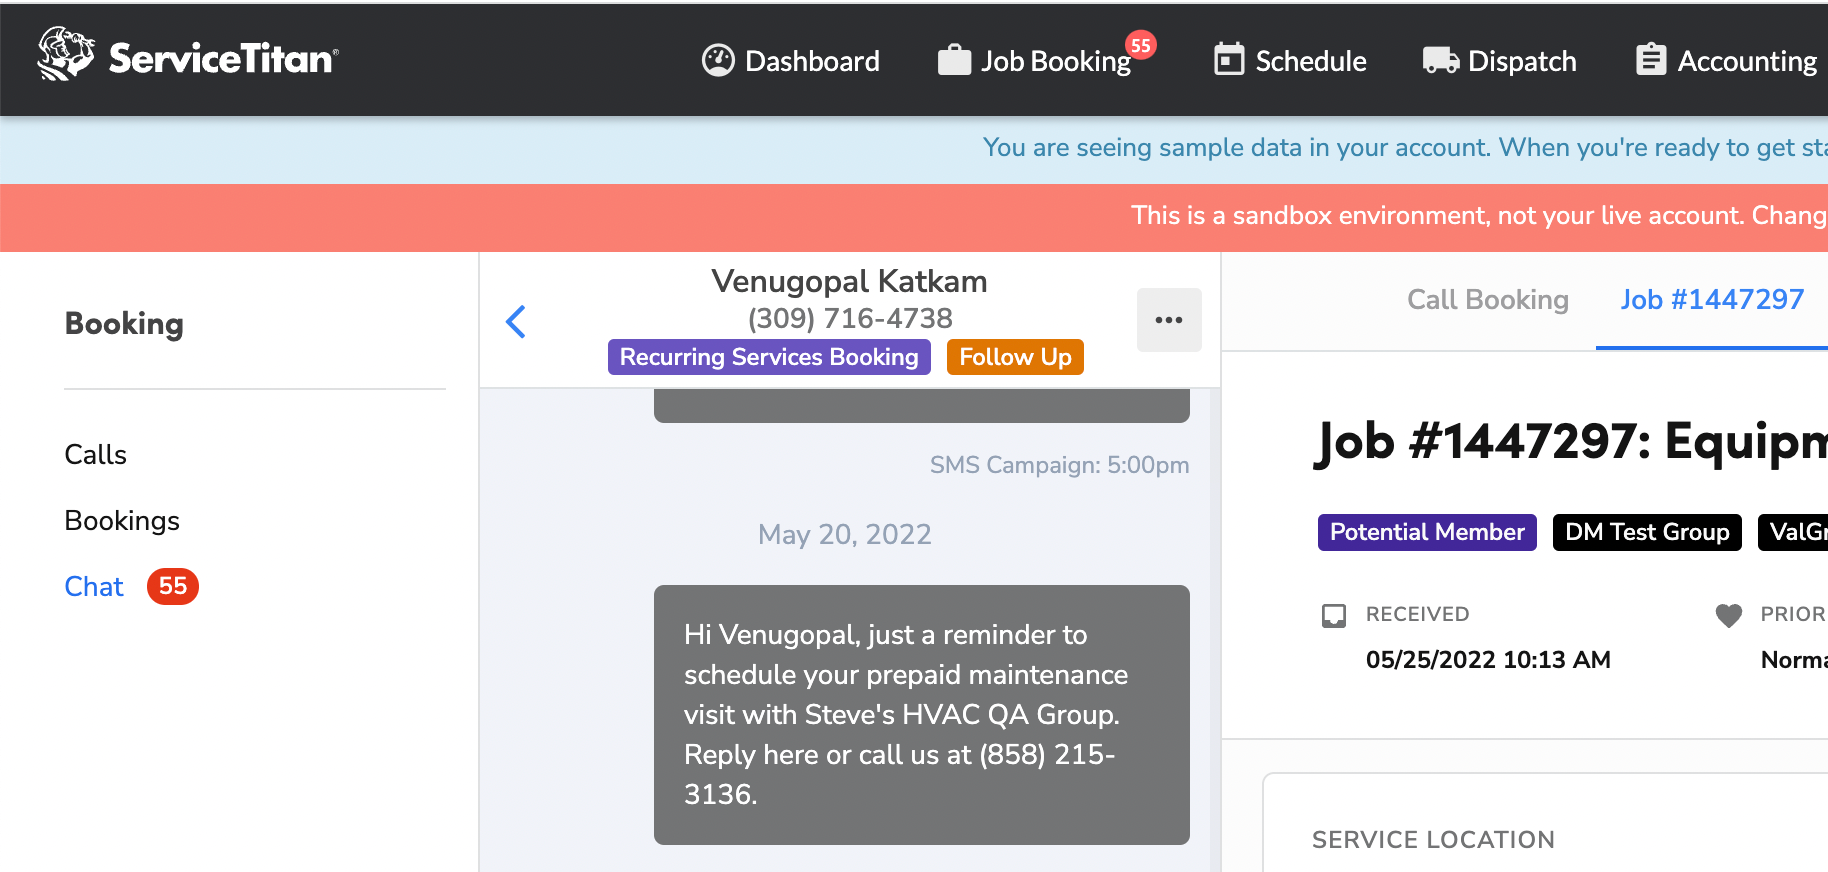Screen dimensions: 1828x872
Task: Open Chat in the Booking sidebar
Action: point(94,587)
